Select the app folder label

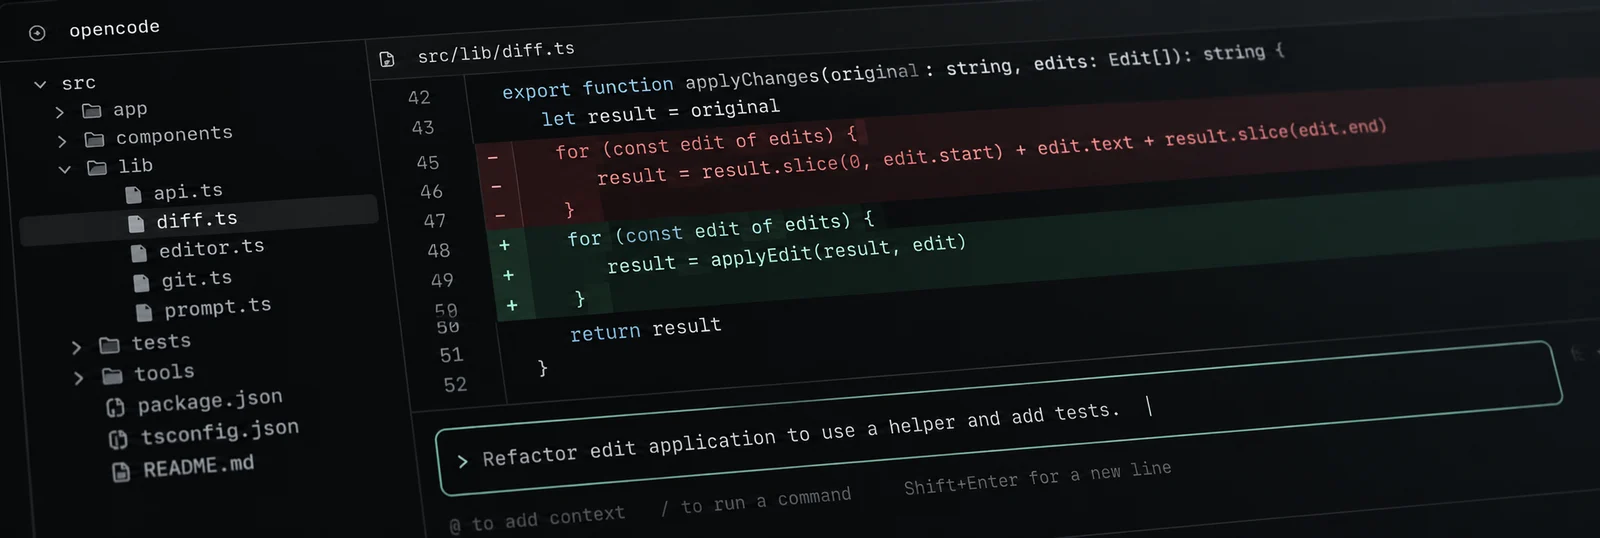click(x=130, y=109)
